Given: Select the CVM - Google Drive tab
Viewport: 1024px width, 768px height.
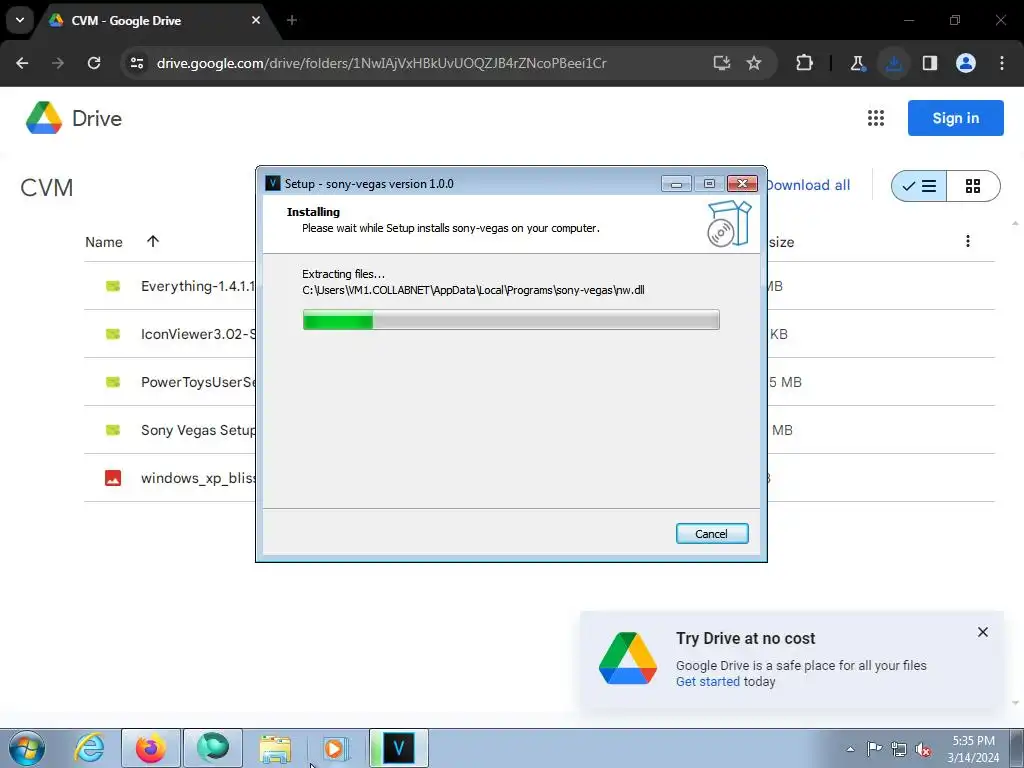Looking at the screenshot, I should click(155, 20).
